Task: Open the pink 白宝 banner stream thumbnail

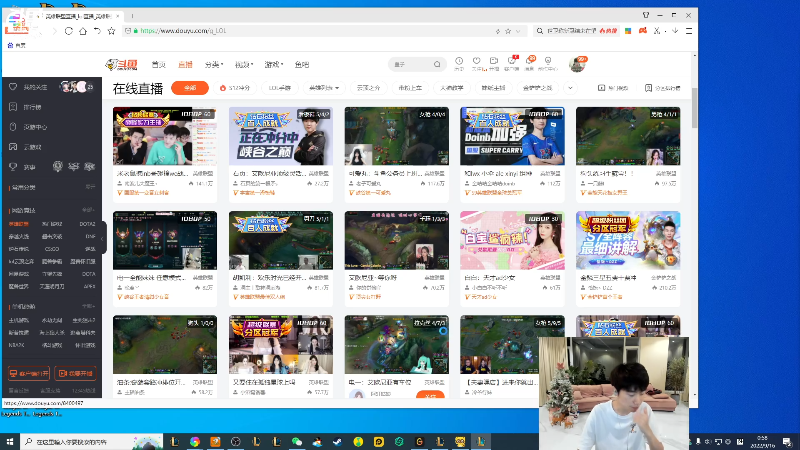Action: (x=512, y=240)
